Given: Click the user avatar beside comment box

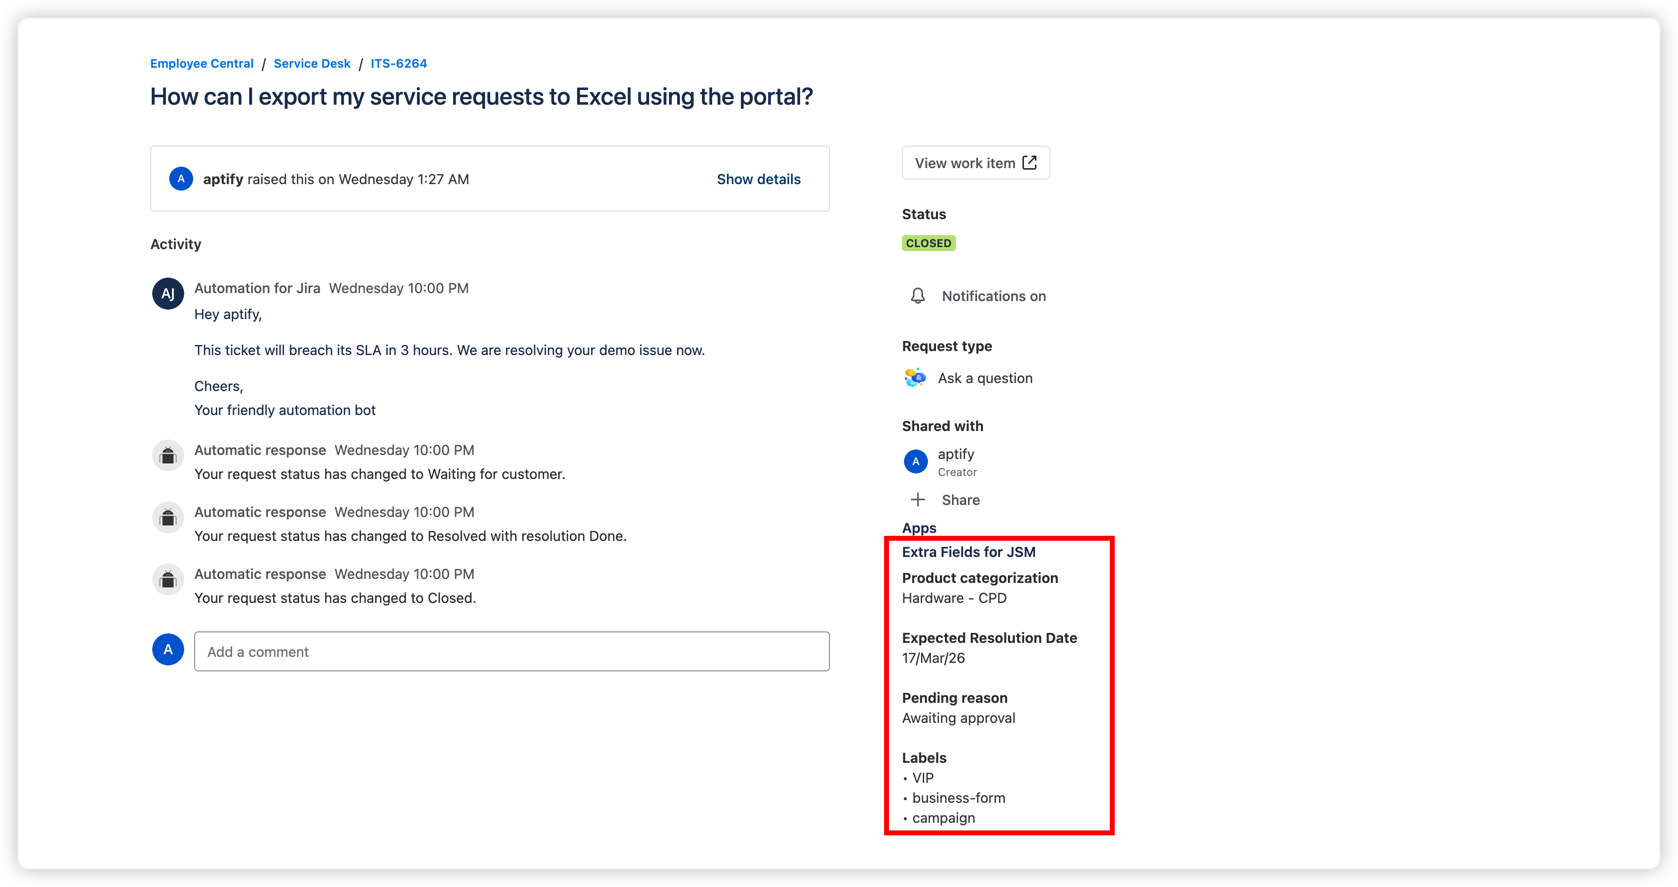Looking at the screenshot, I should (168, 650).
